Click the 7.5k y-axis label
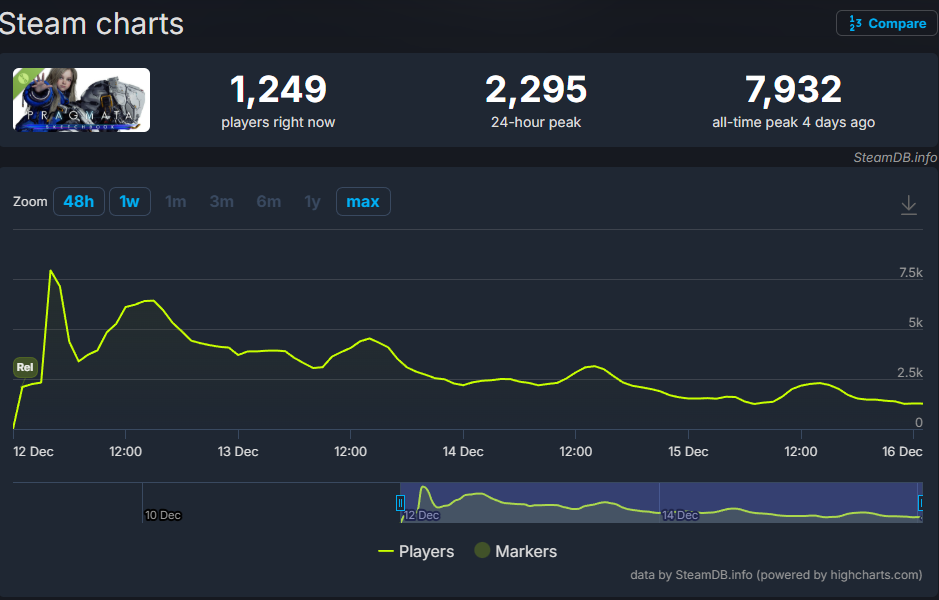Image resolution: width=939 pixels, height=600 pixels. (911, 272)
